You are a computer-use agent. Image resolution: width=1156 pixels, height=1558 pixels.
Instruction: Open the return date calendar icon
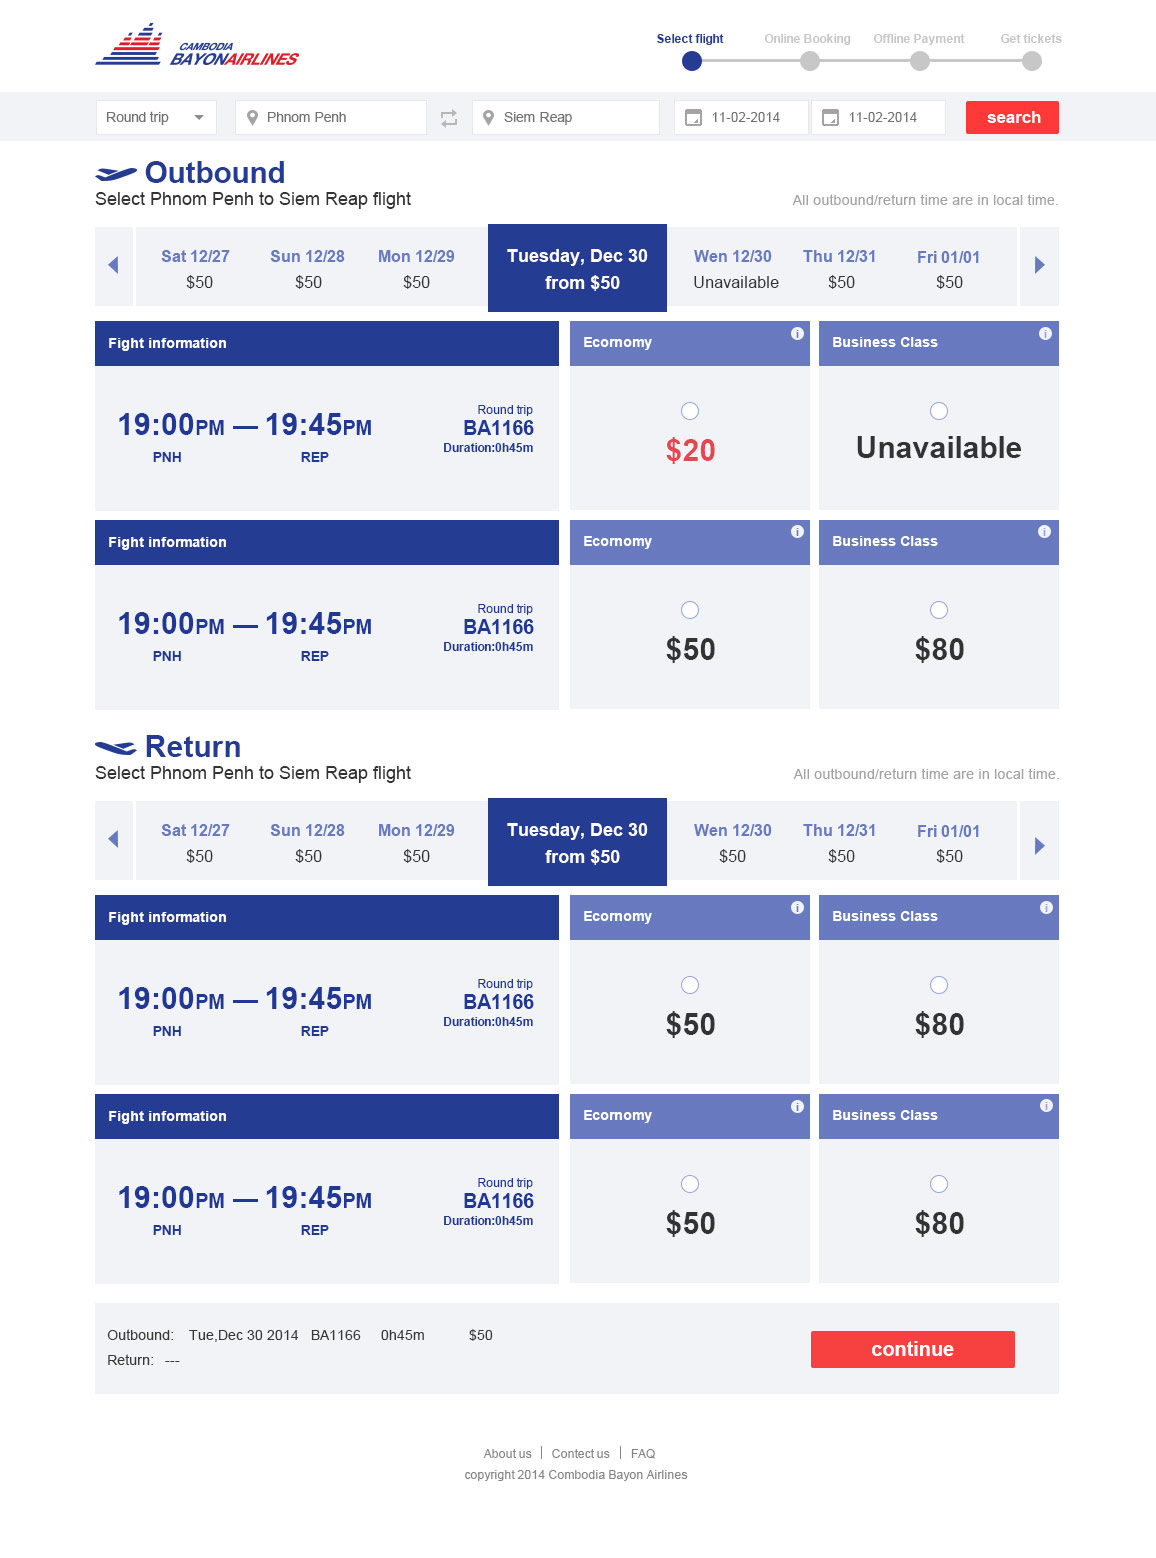[830, 118]
